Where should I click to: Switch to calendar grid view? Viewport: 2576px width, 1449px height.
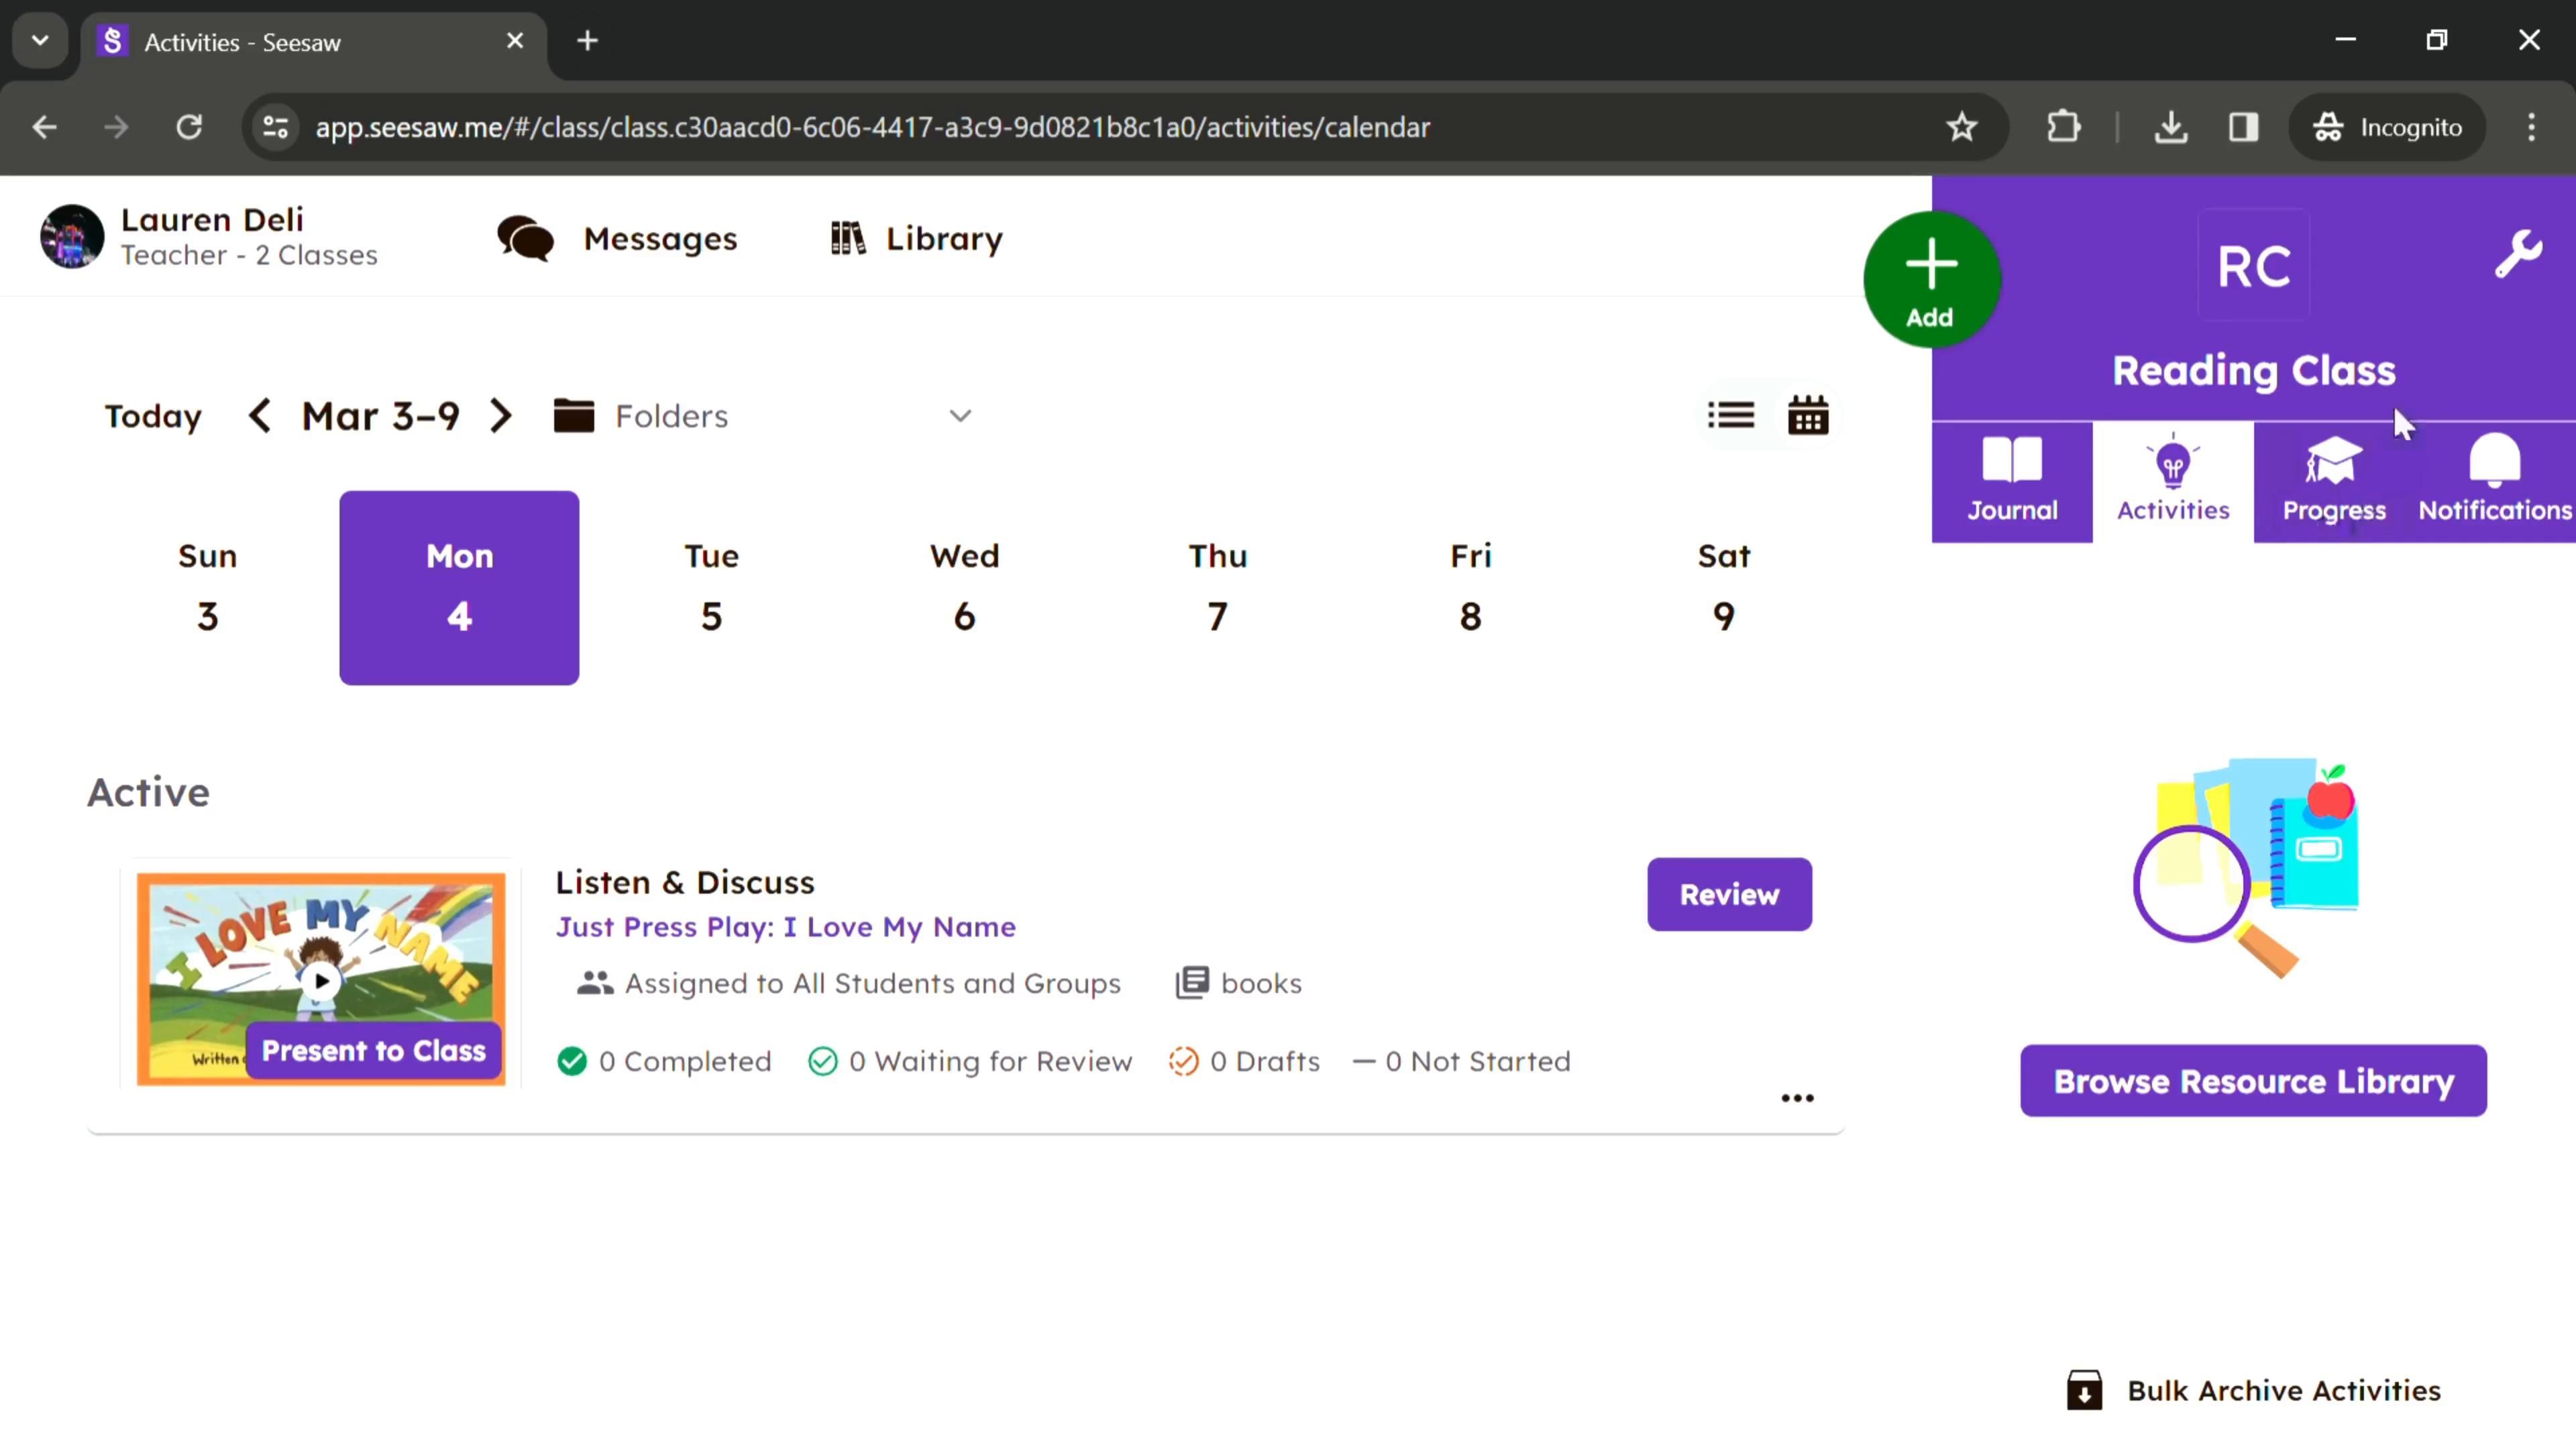coord(1808,414)
